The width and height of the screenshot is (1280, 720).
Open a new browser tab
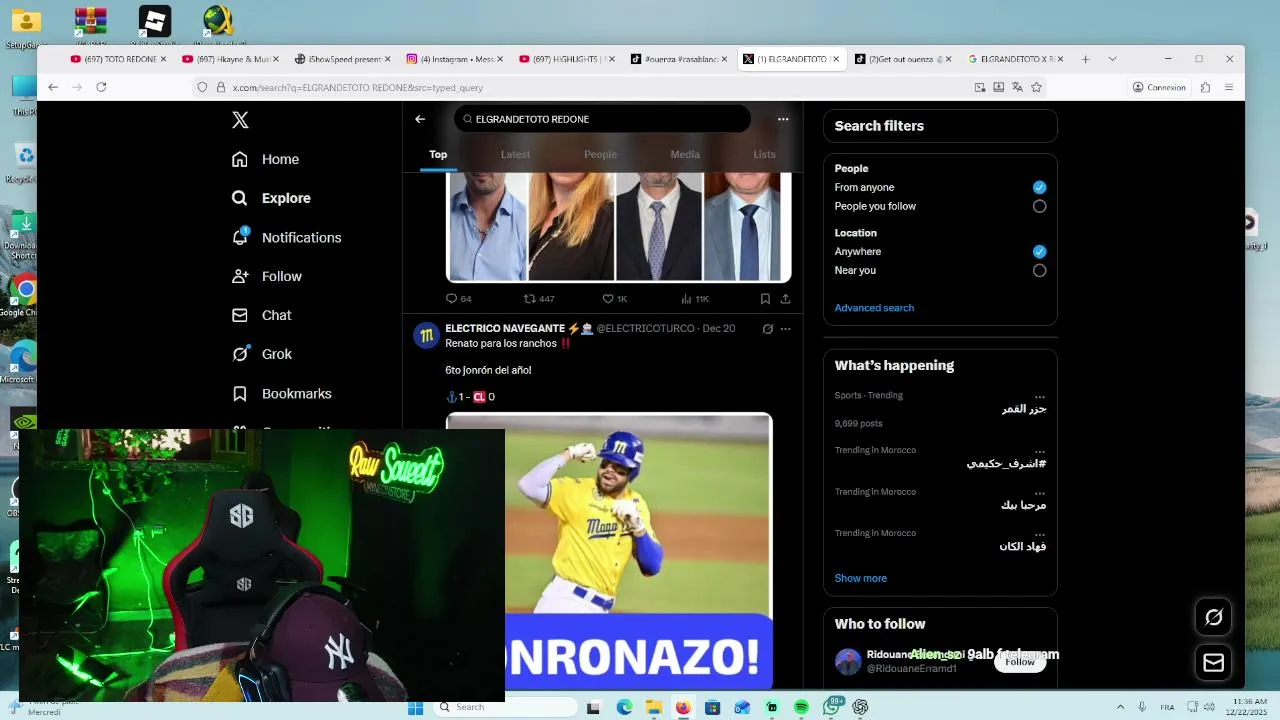click(1085, 59)
